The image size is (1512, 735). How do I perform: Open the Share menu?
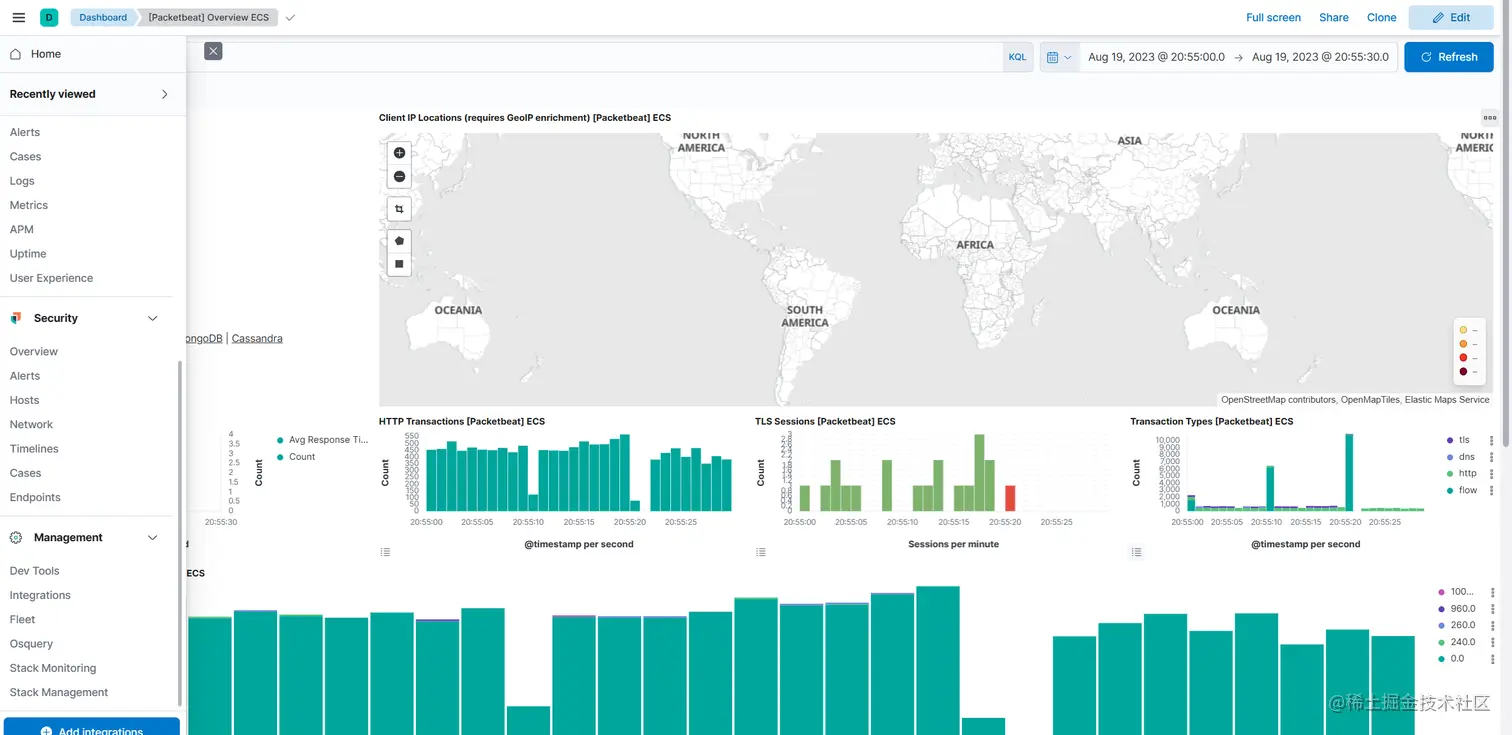pyautogui.click(x=1333, y=17)
